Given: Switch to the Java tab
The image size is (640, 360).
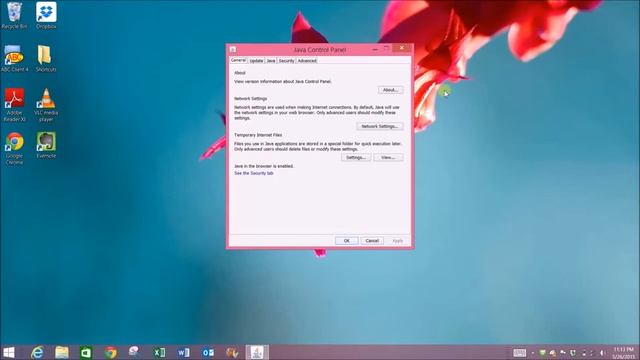Looking at the screenshot, I should [271, 60].
